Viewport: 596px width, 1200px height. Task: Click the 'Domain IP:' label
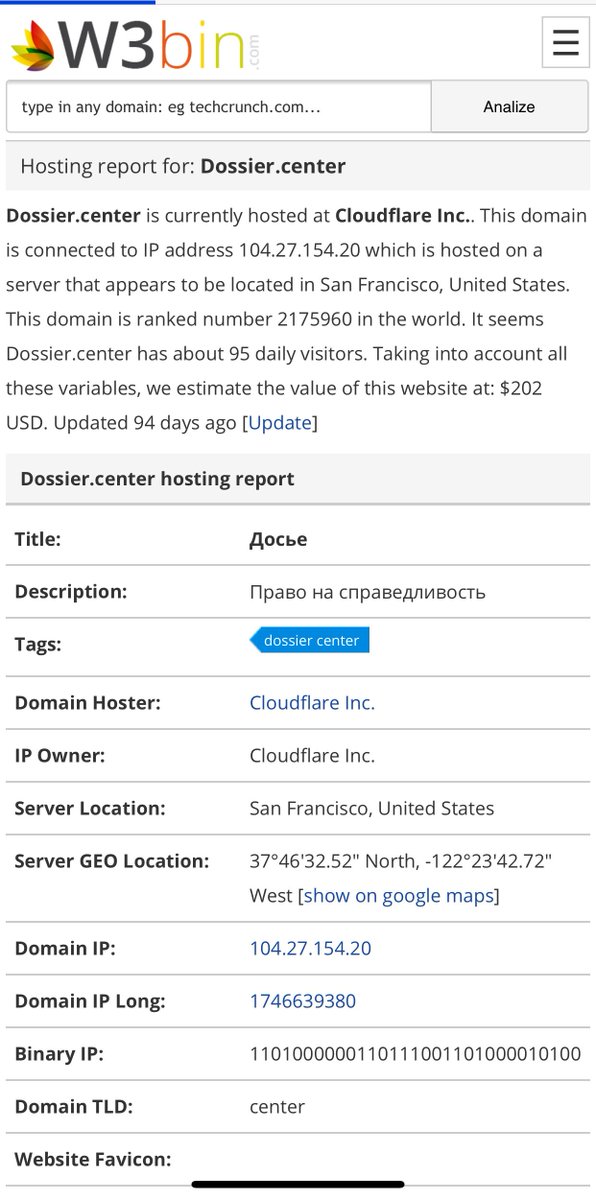coord(65,948)
